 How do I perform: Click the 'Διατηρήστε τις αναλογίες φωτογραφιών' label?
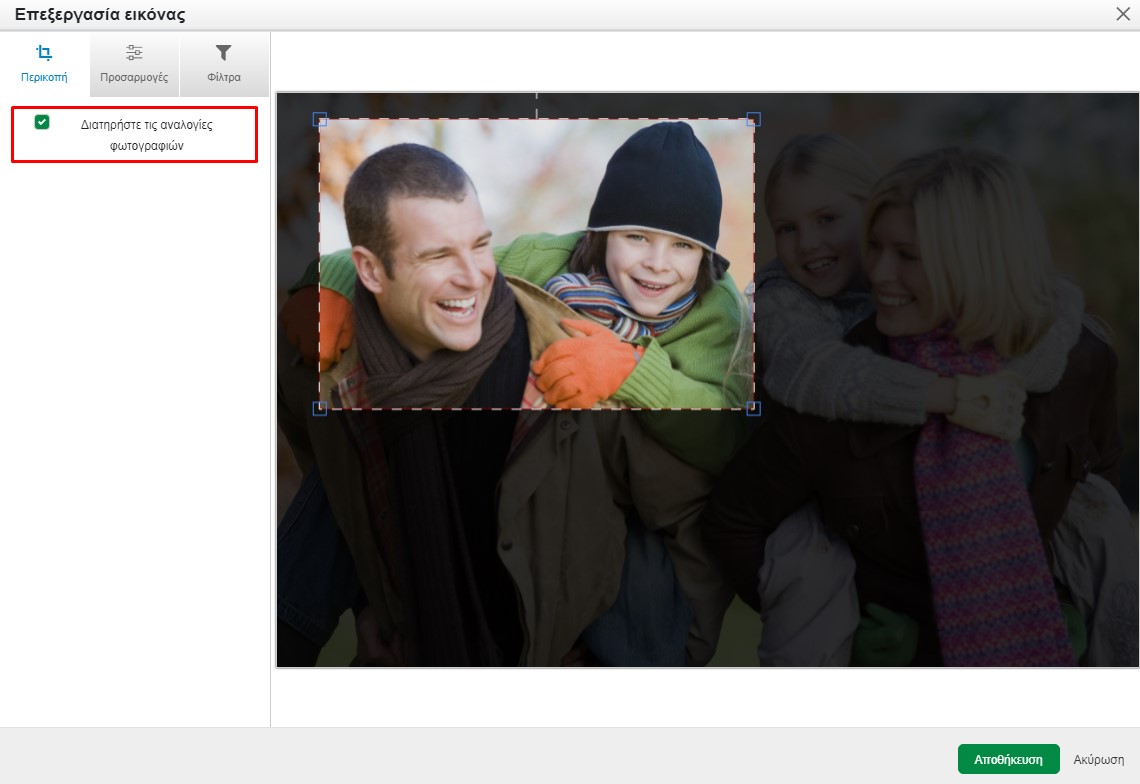pyautogui.click(x=147, y=135)
